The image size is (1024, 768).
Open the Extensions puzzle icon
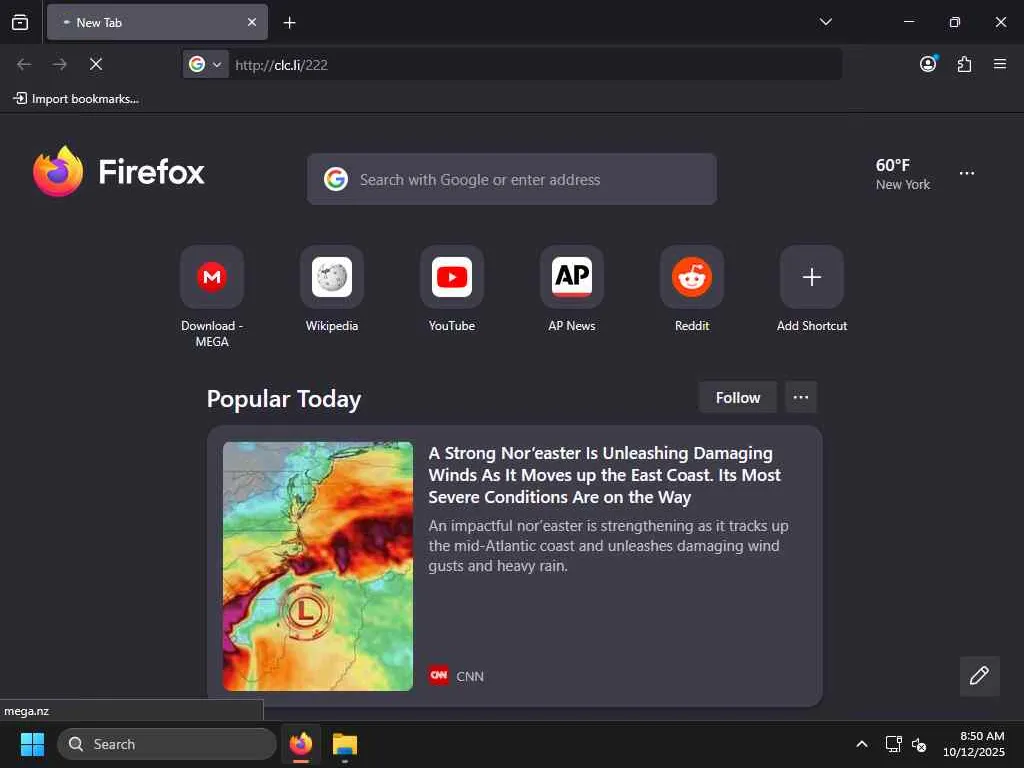point(965,64)
